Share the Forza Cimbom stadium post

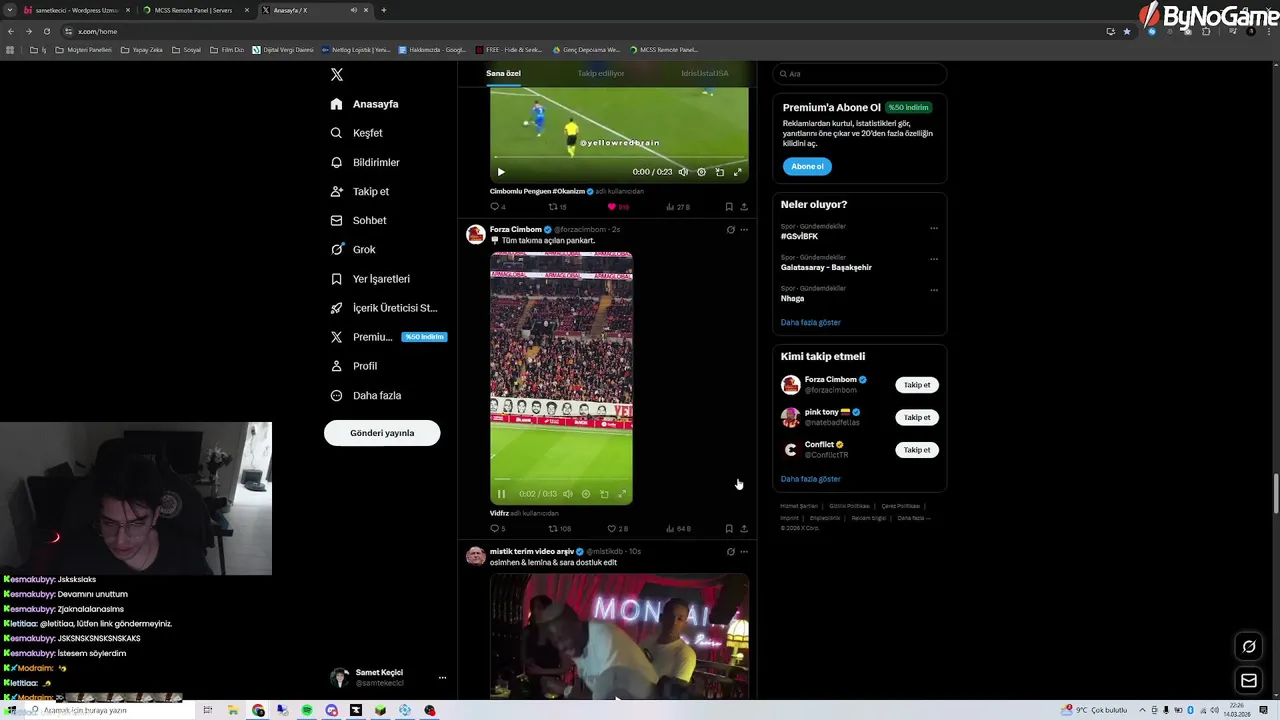pyautogui.click(x=744, y=529)
